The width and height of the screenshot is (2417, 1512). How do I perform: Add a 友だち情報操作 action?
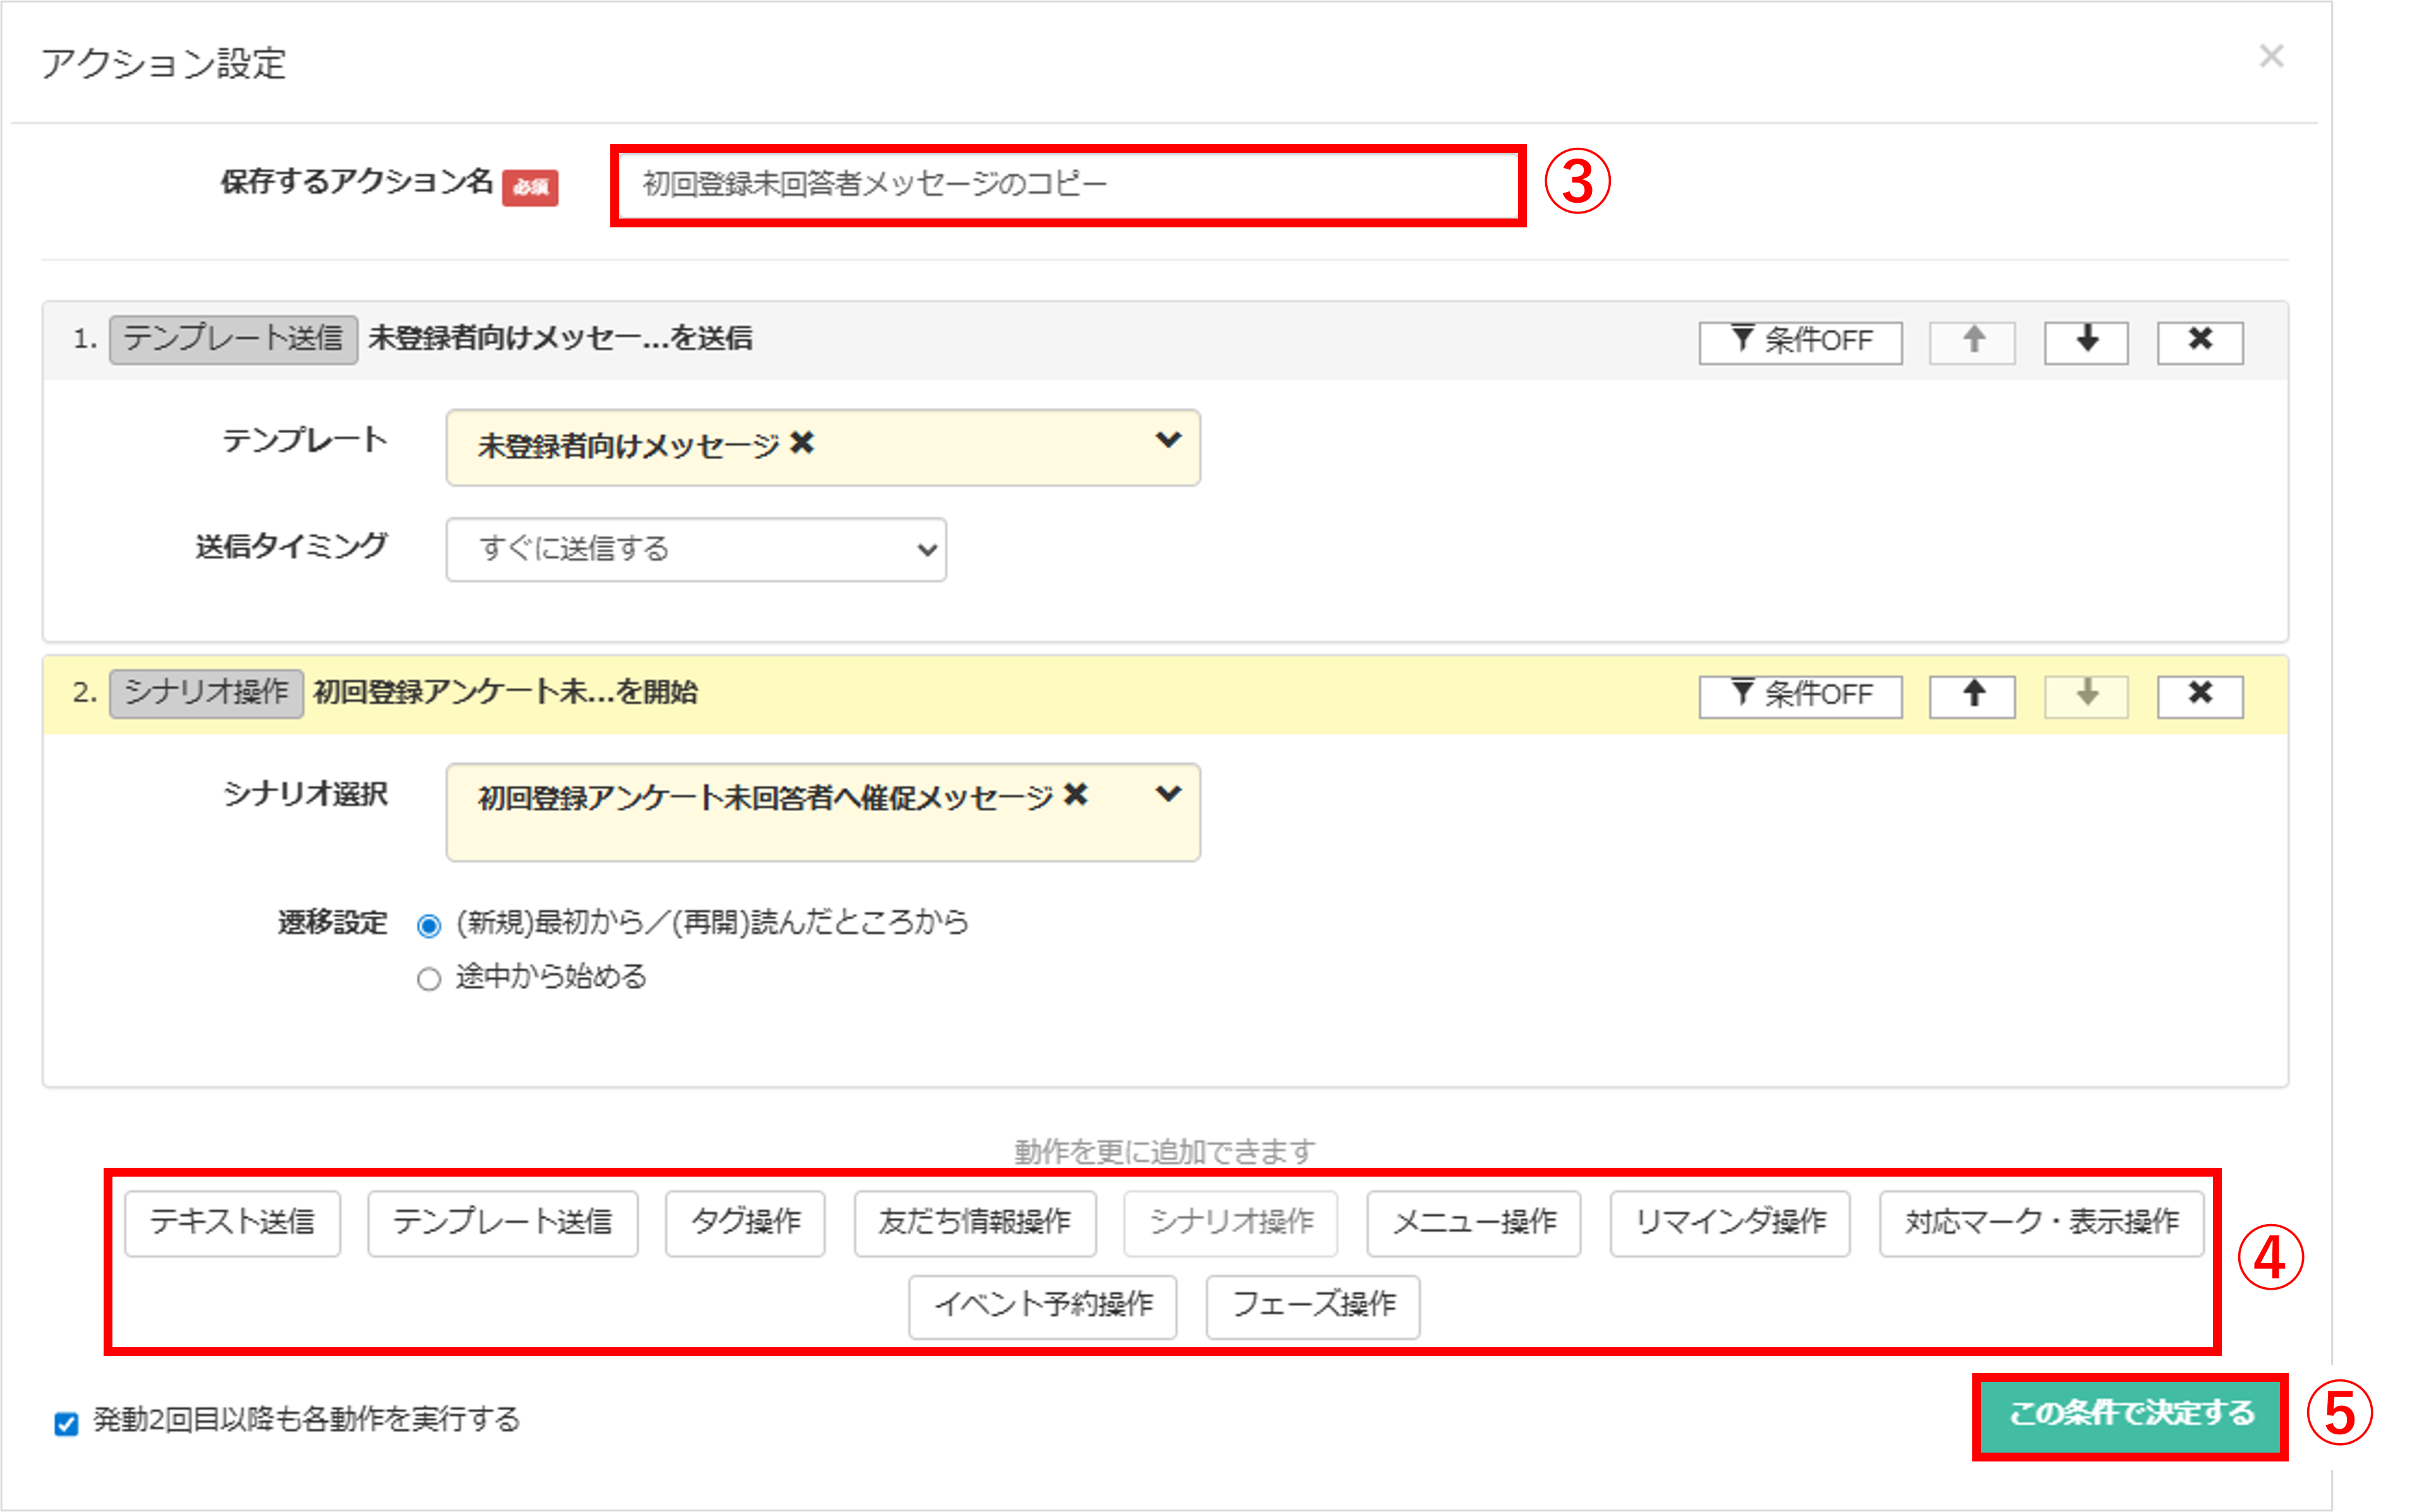975,1223
